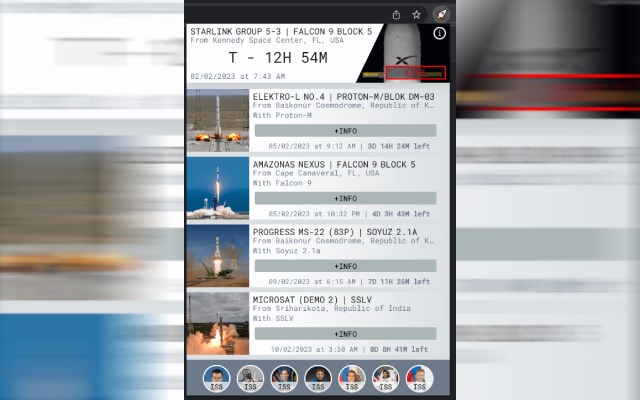Select the fifth ISS astronaut avatar
Image resolution: width=640 pixels, height=400 pixels.
pyautogui.click(x=352, y=378)
